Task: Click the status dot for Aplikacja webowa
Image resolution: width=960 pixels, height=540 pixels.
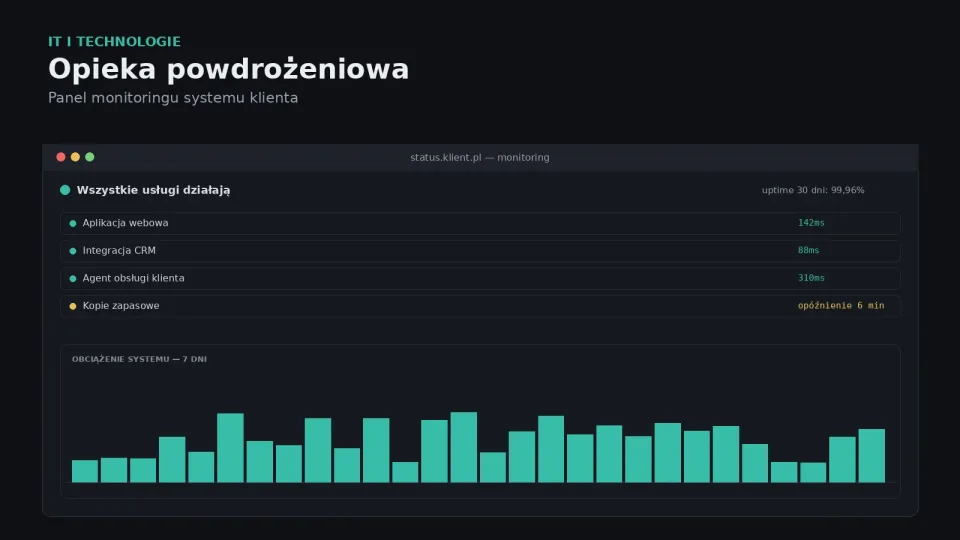Action: tap(73, 223)
